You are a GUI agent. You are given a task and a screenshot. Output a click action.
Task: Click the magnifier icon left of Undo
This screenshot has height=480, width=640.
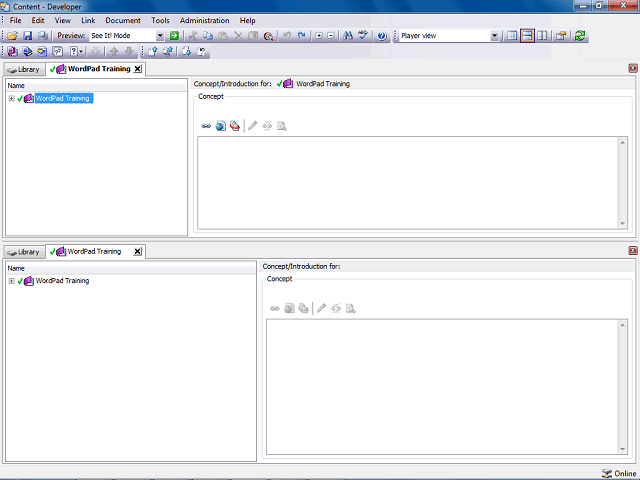pyautogui.click(x=268, y=36)
